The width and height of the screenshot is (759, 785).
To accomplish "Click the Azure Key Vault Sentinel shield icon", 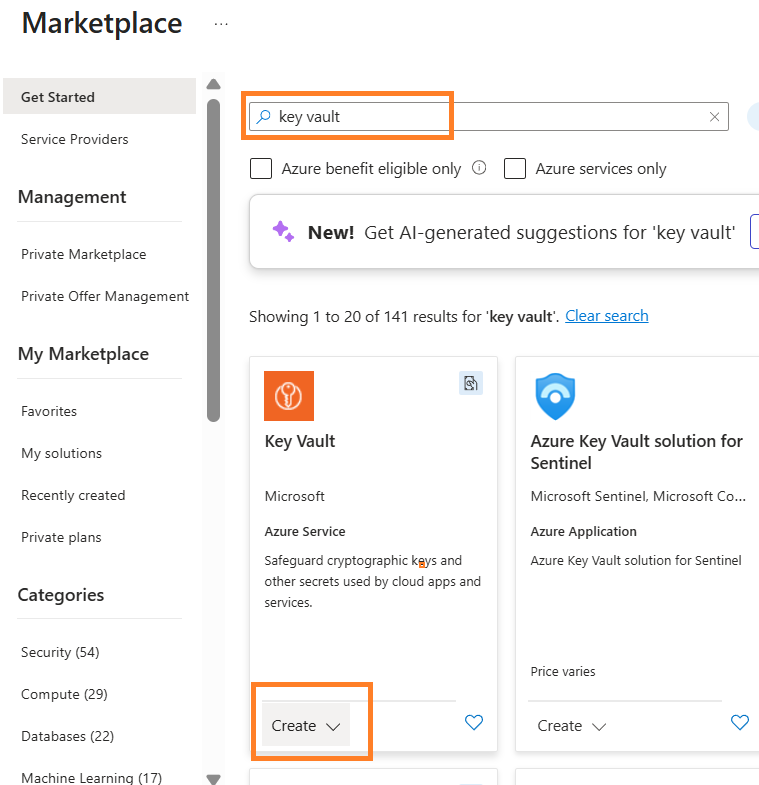I will 555,396.
